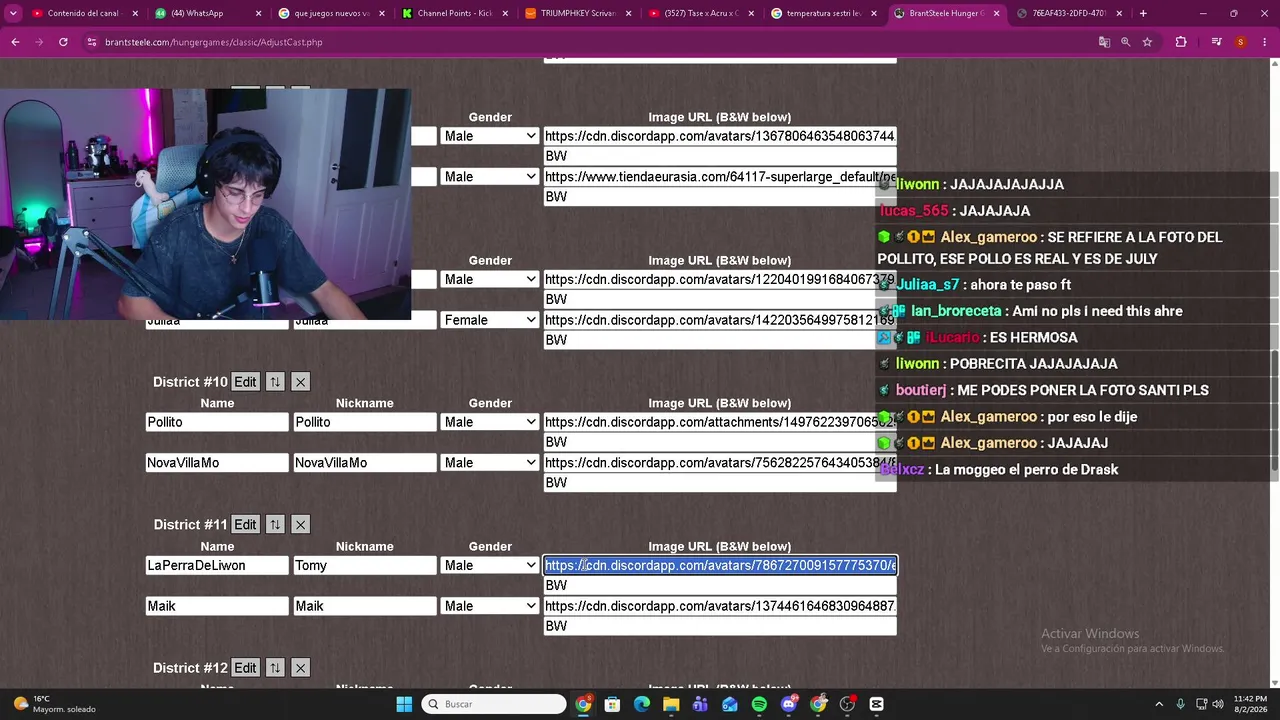This screenshot has height=720, width=1280.
Task: Open the site information icon in address bar
Action: point(91,42)
